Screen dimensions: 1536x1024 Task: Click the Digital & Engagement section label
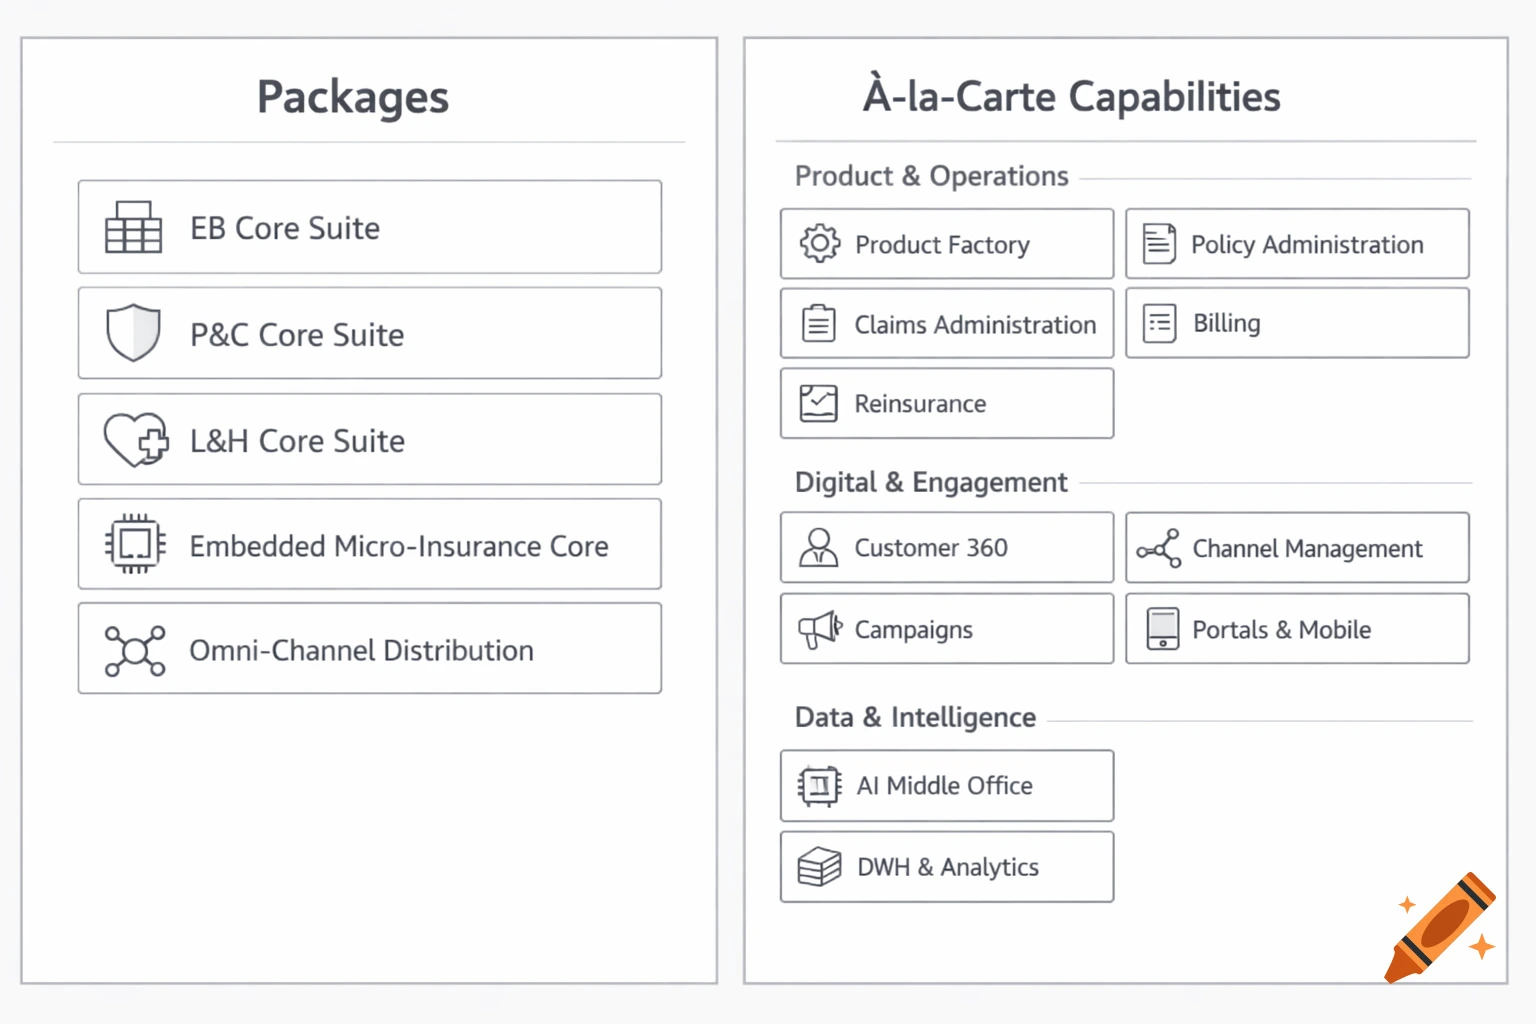click(931, 482)
